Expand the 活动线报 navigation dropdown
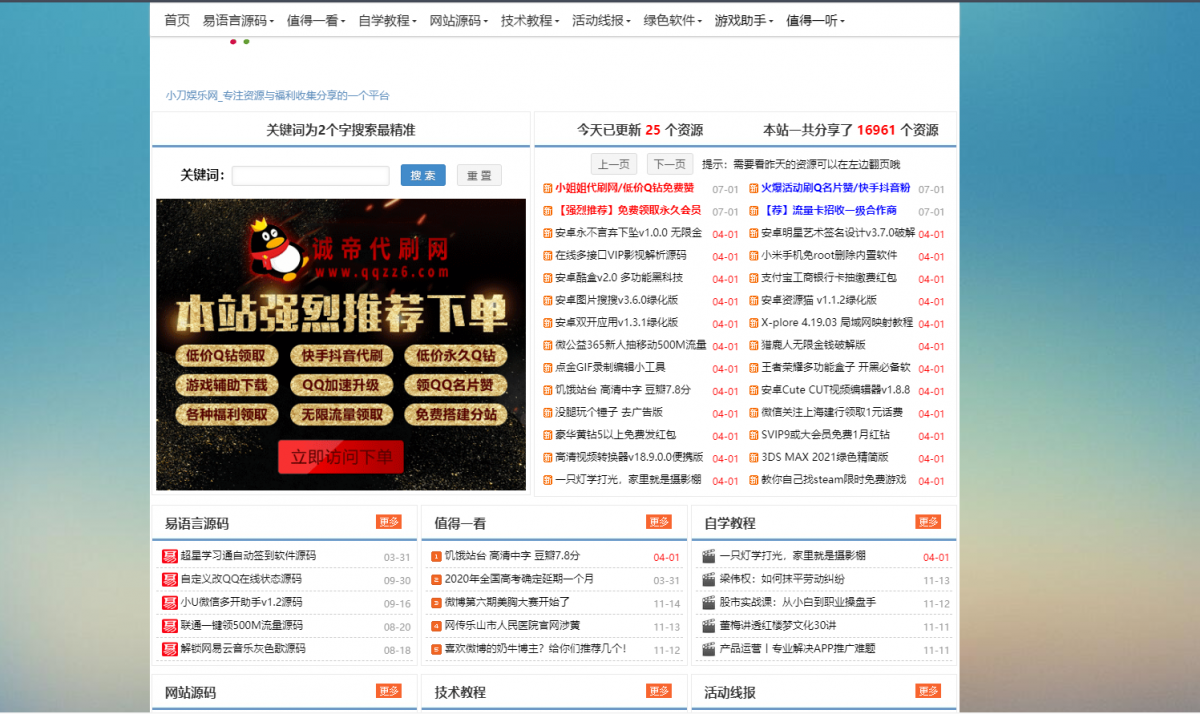 [601, 20]
